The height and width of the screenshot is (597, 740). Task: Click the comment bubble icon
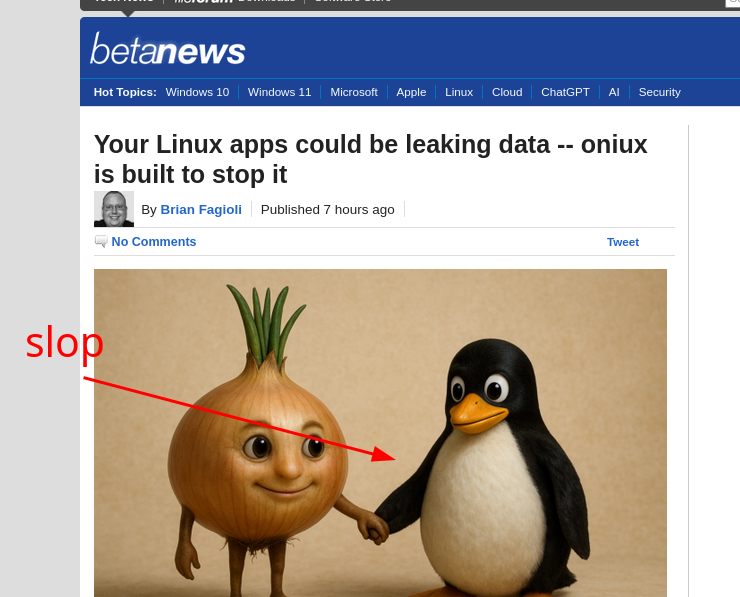[x=101, y=242]
